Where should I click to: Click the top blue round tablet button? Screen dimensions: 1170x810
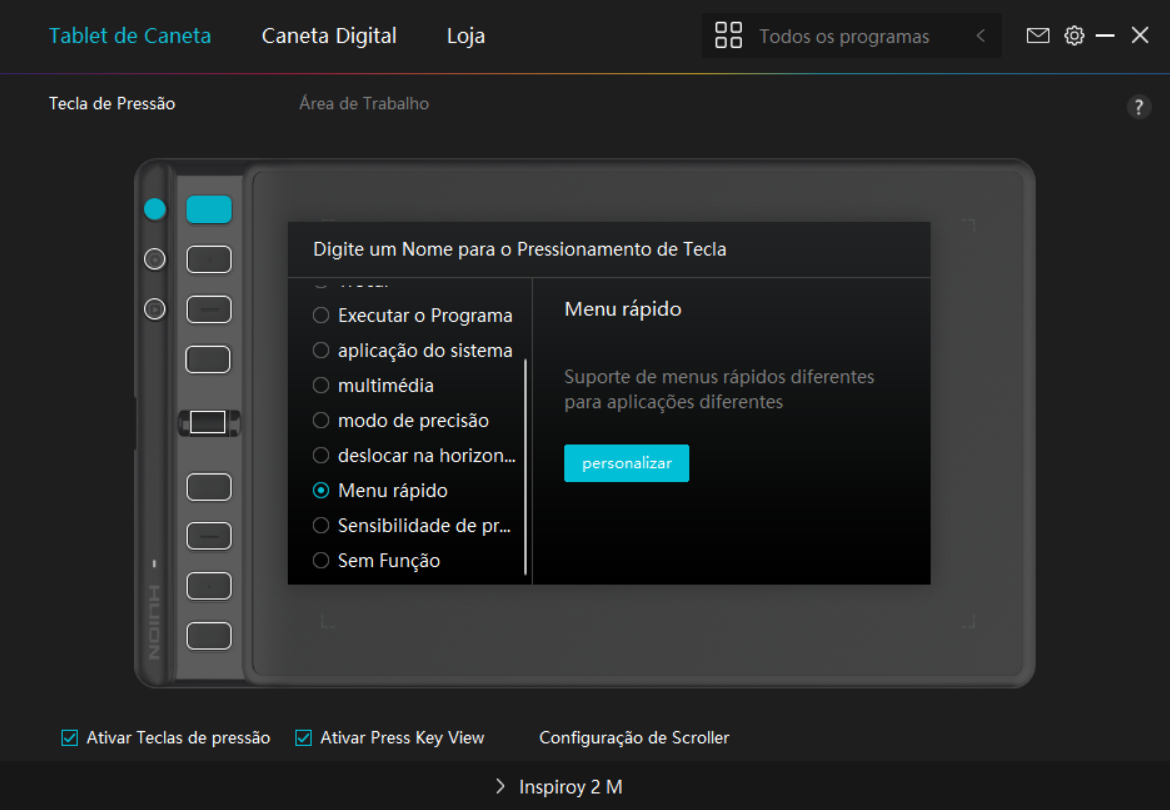tap(155, 209)
